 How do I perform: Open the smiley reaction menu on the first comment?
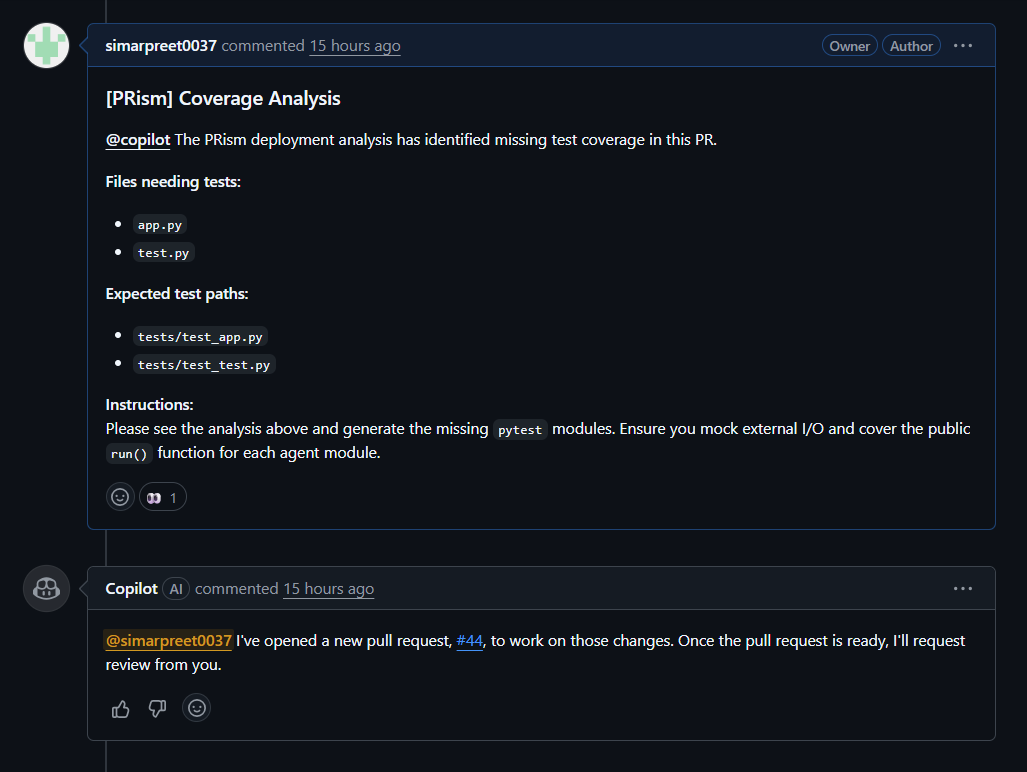(x=120, y=496)
